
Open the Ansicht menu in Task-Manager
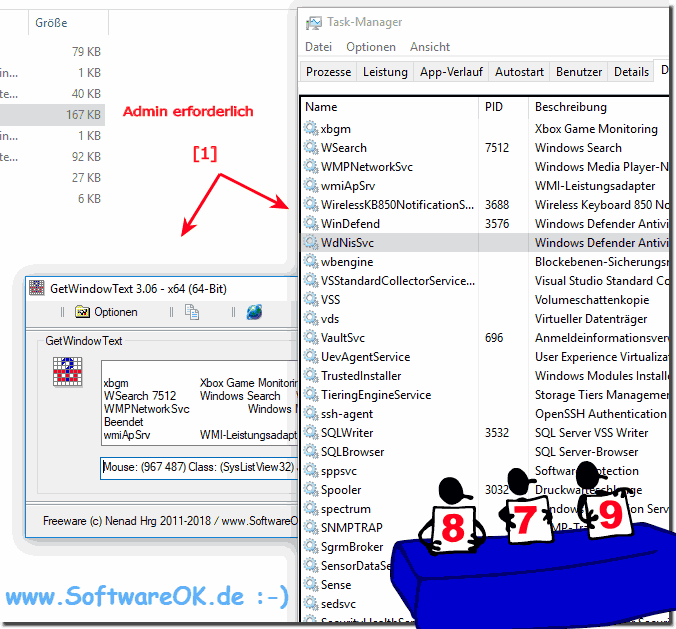click(x=430, y=47)
